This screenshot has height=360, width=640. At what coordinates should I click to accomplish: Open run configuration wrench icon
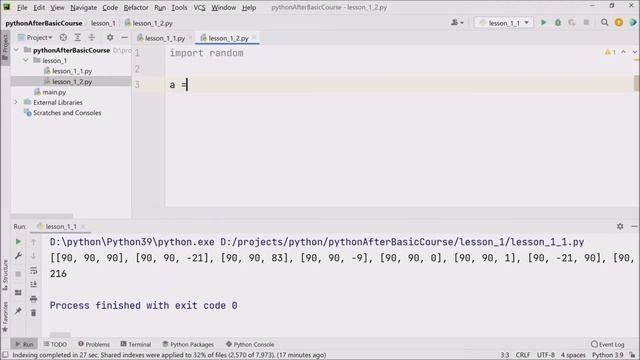coord(18,256)
